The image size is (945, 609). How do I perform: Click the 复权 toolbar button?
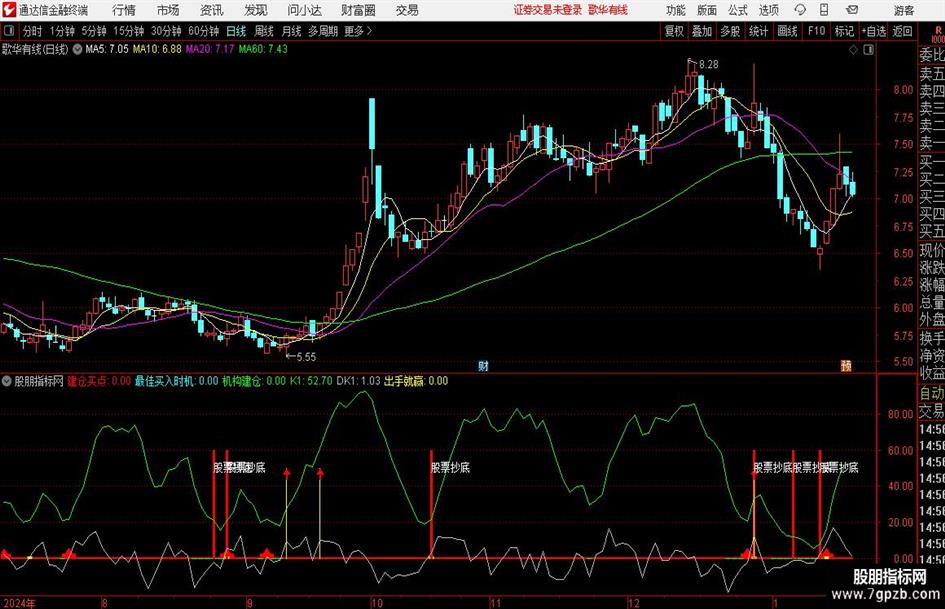click(674, 31)
